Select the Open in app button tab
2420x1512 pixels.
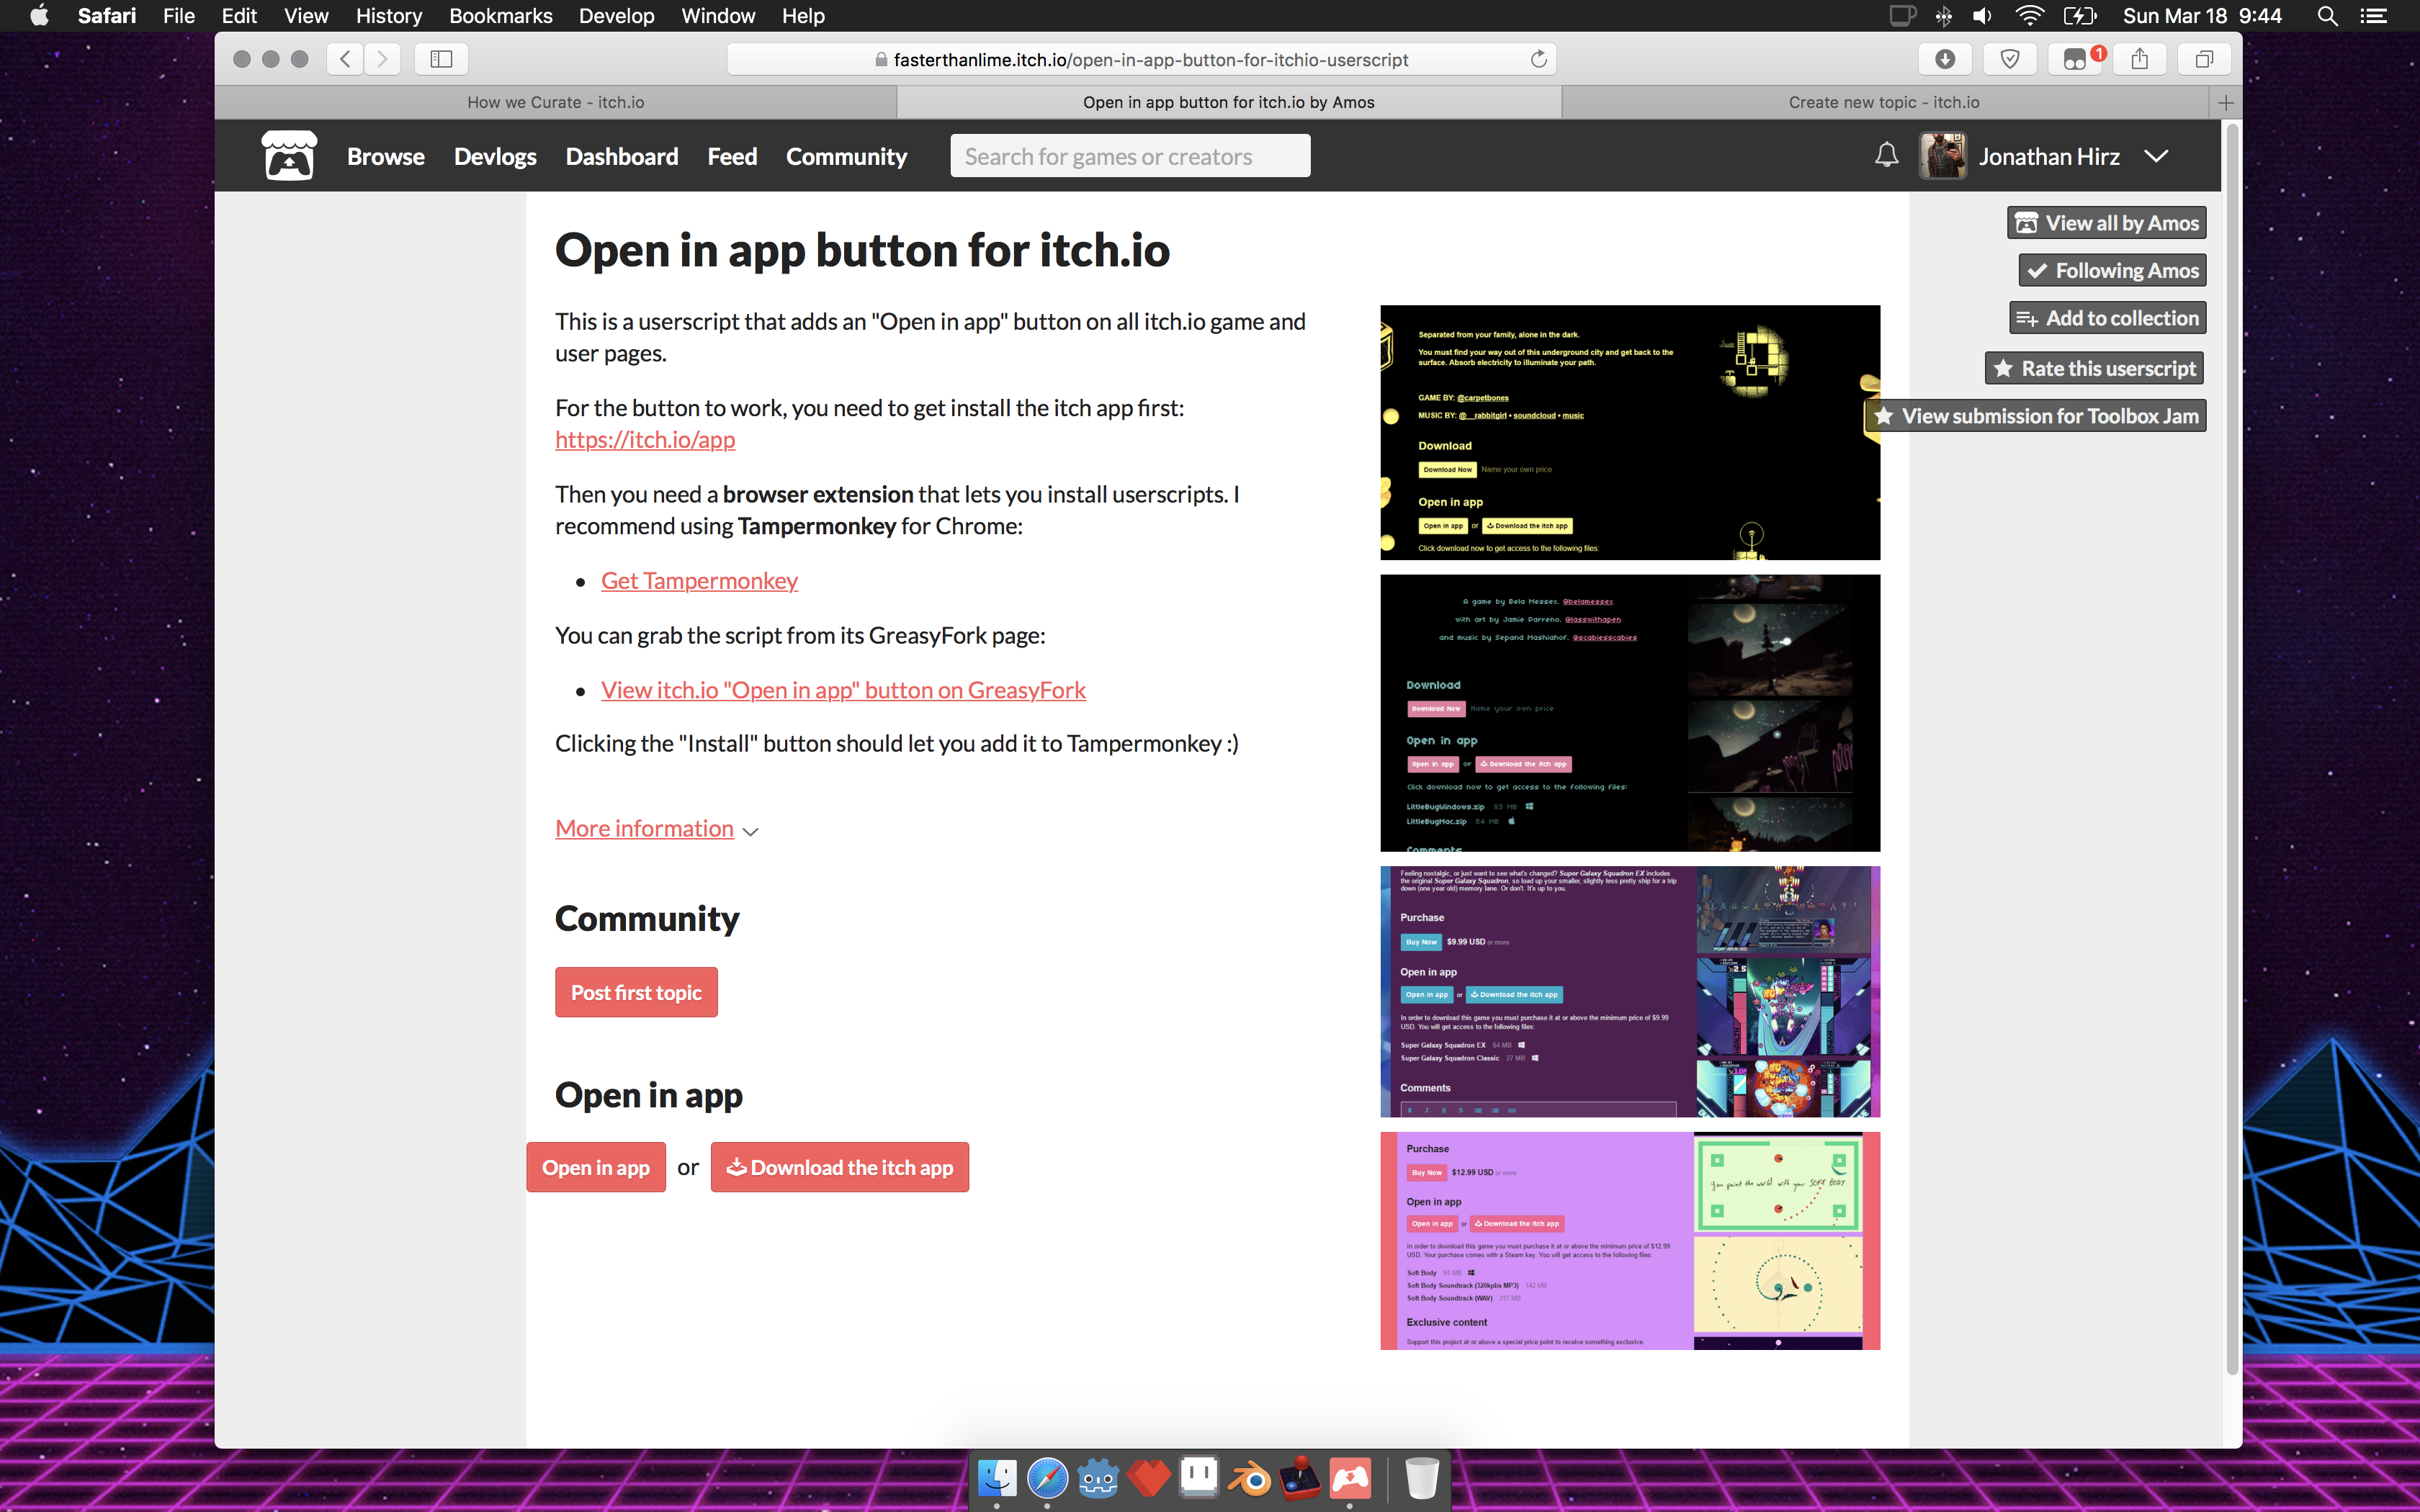[1229, 102]
